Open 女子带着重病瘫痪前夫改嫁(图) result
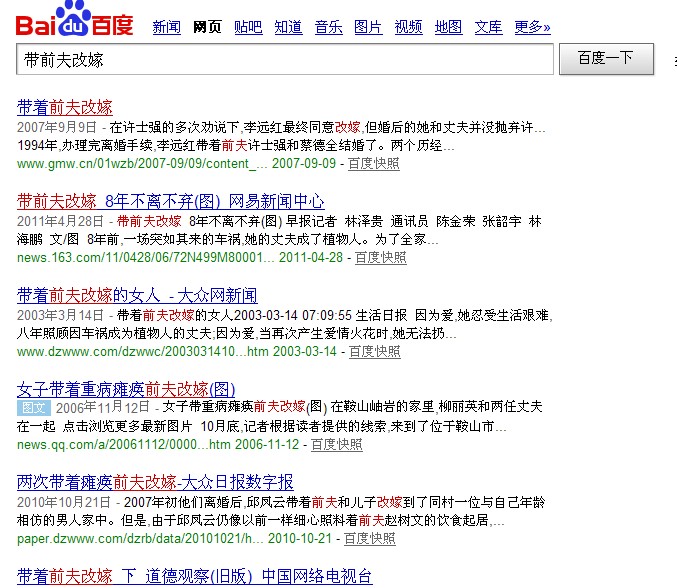677x588 pixels. (126, 389)
